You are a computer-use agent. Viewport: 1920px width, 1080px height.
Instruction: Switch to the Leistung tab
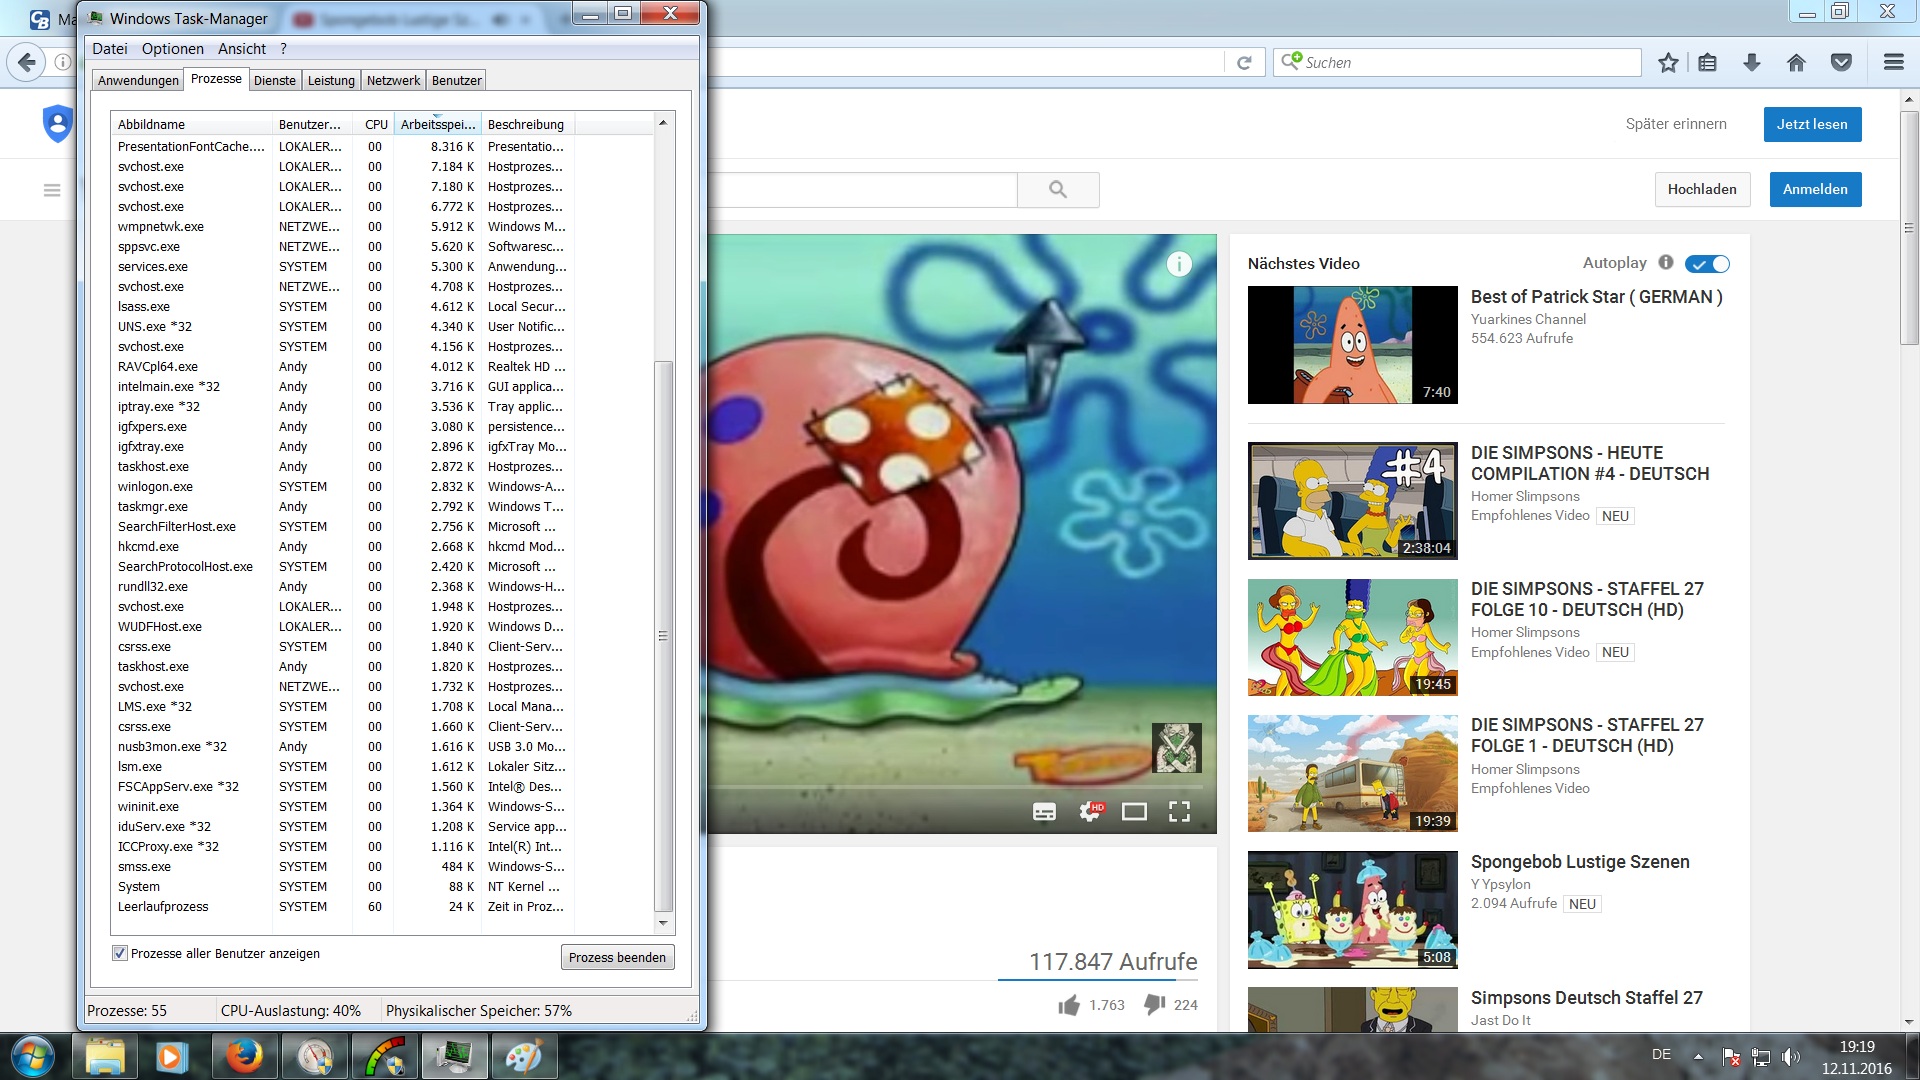coord(331,81)
